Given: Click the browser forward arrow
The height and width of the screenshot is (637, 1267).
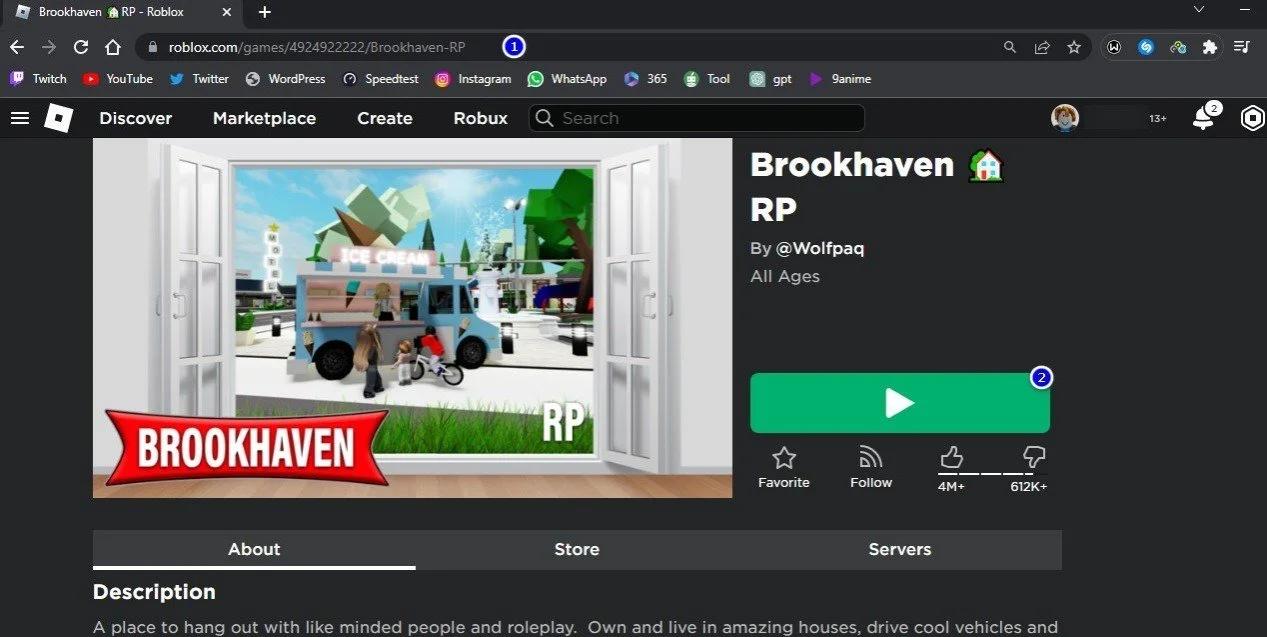Looking at the screenshot, I should point(49,47).
